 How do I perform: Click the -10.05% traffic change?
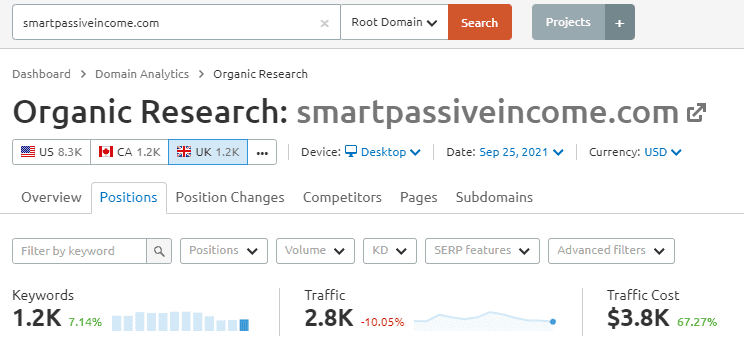[x=382, y=323]
